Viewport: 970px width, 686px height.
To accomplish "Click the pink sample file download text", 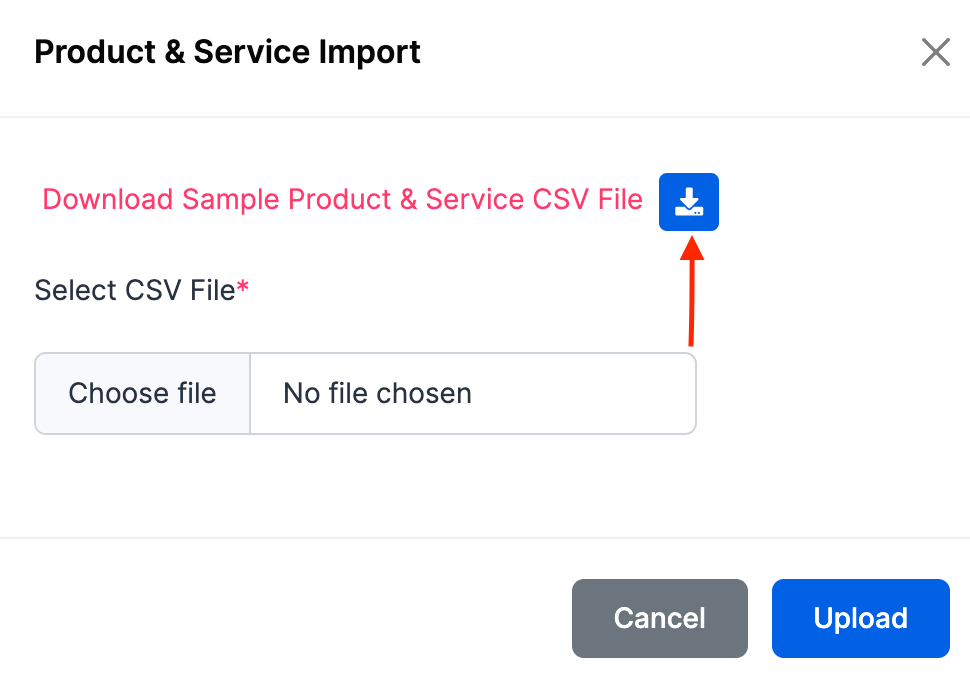I will [x=342, y=199].
